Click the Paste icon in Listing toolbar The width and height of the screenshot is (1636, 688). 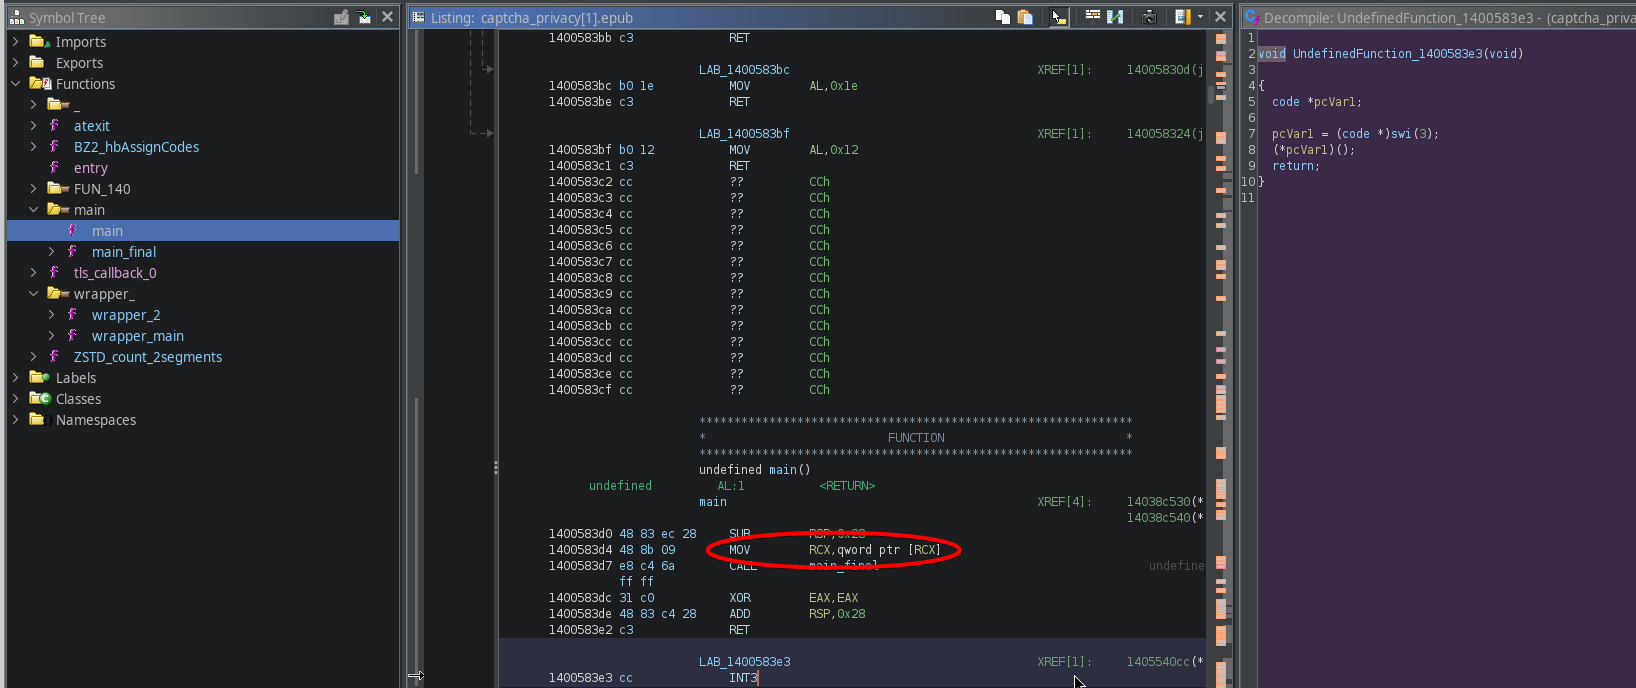(x=1025, y=17)
